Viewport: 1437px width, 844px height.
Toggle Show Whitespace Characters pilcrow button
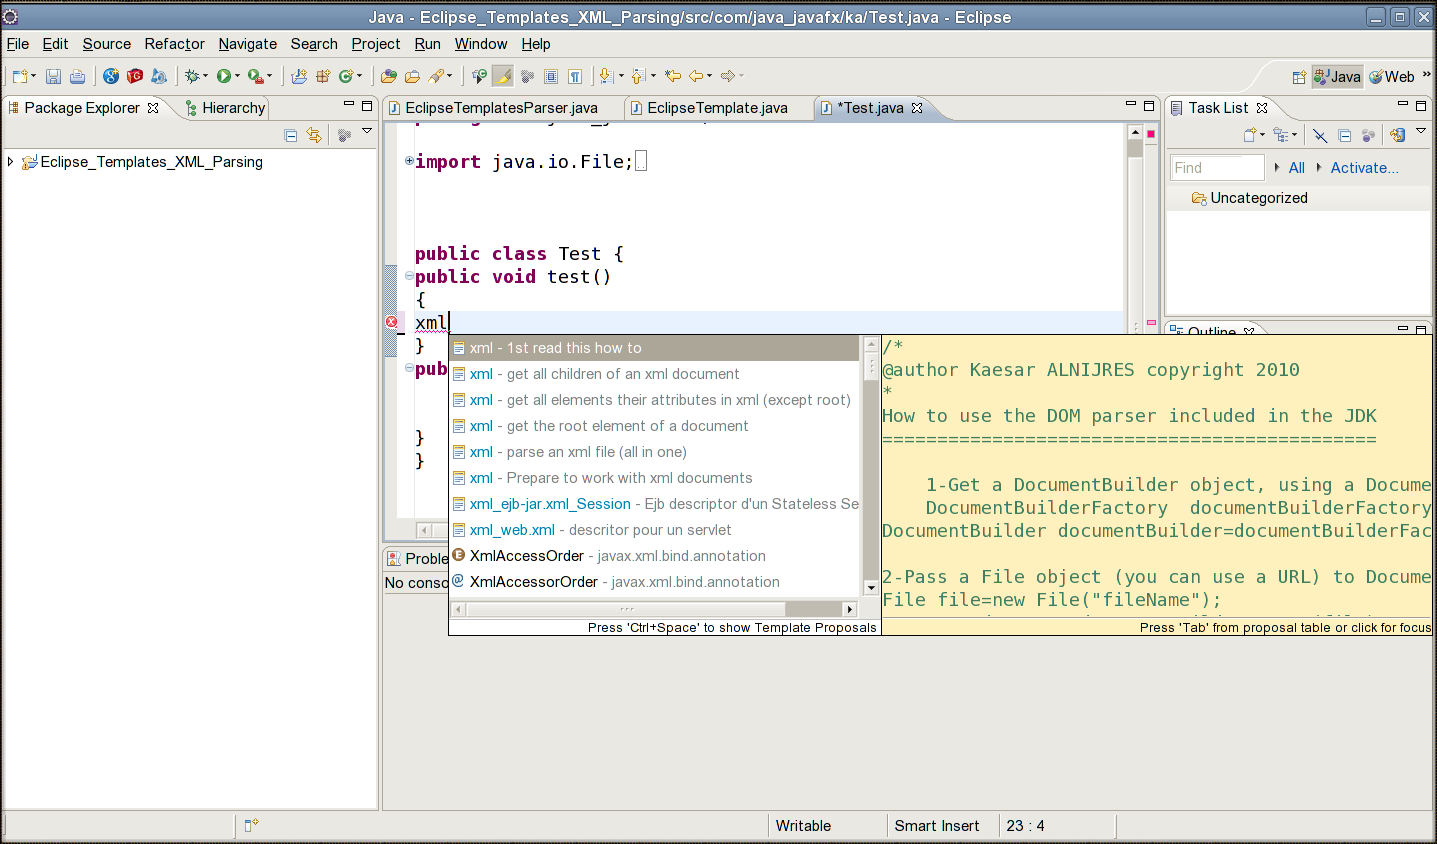pos(575,76)
